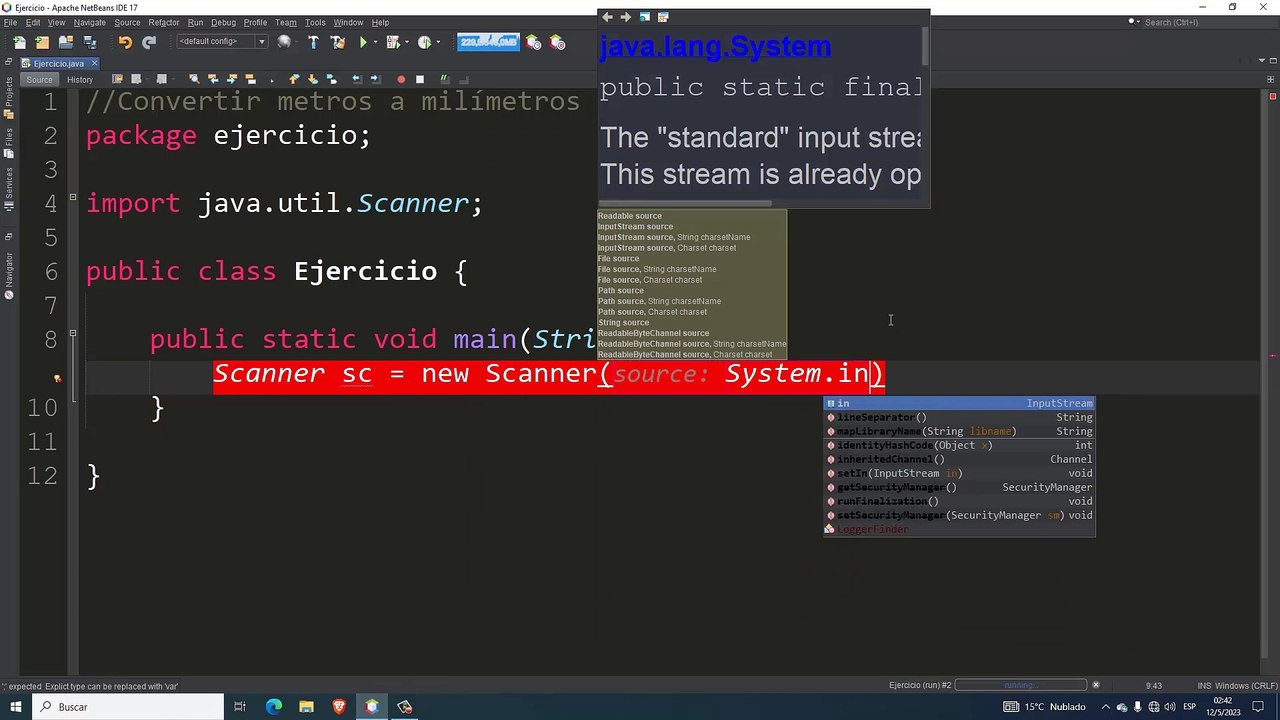Open the Debug menu
The width and height of the screenshot is (1280, 720).
224,22
